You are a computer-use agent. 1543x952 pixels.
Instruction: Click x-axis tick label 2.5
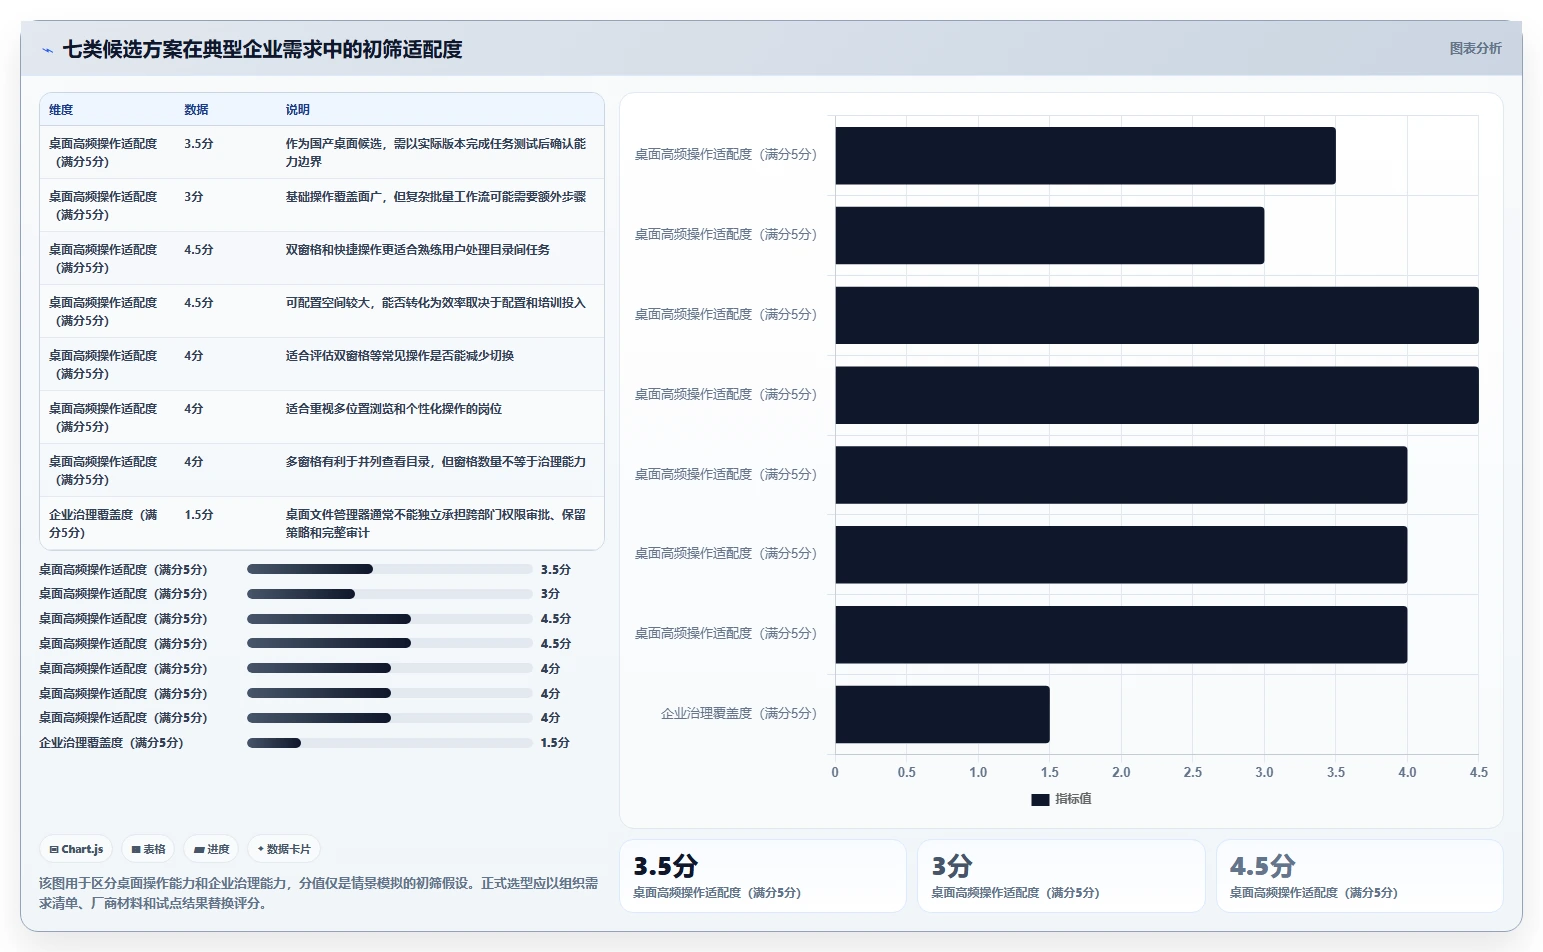[x=1193, y=772]
